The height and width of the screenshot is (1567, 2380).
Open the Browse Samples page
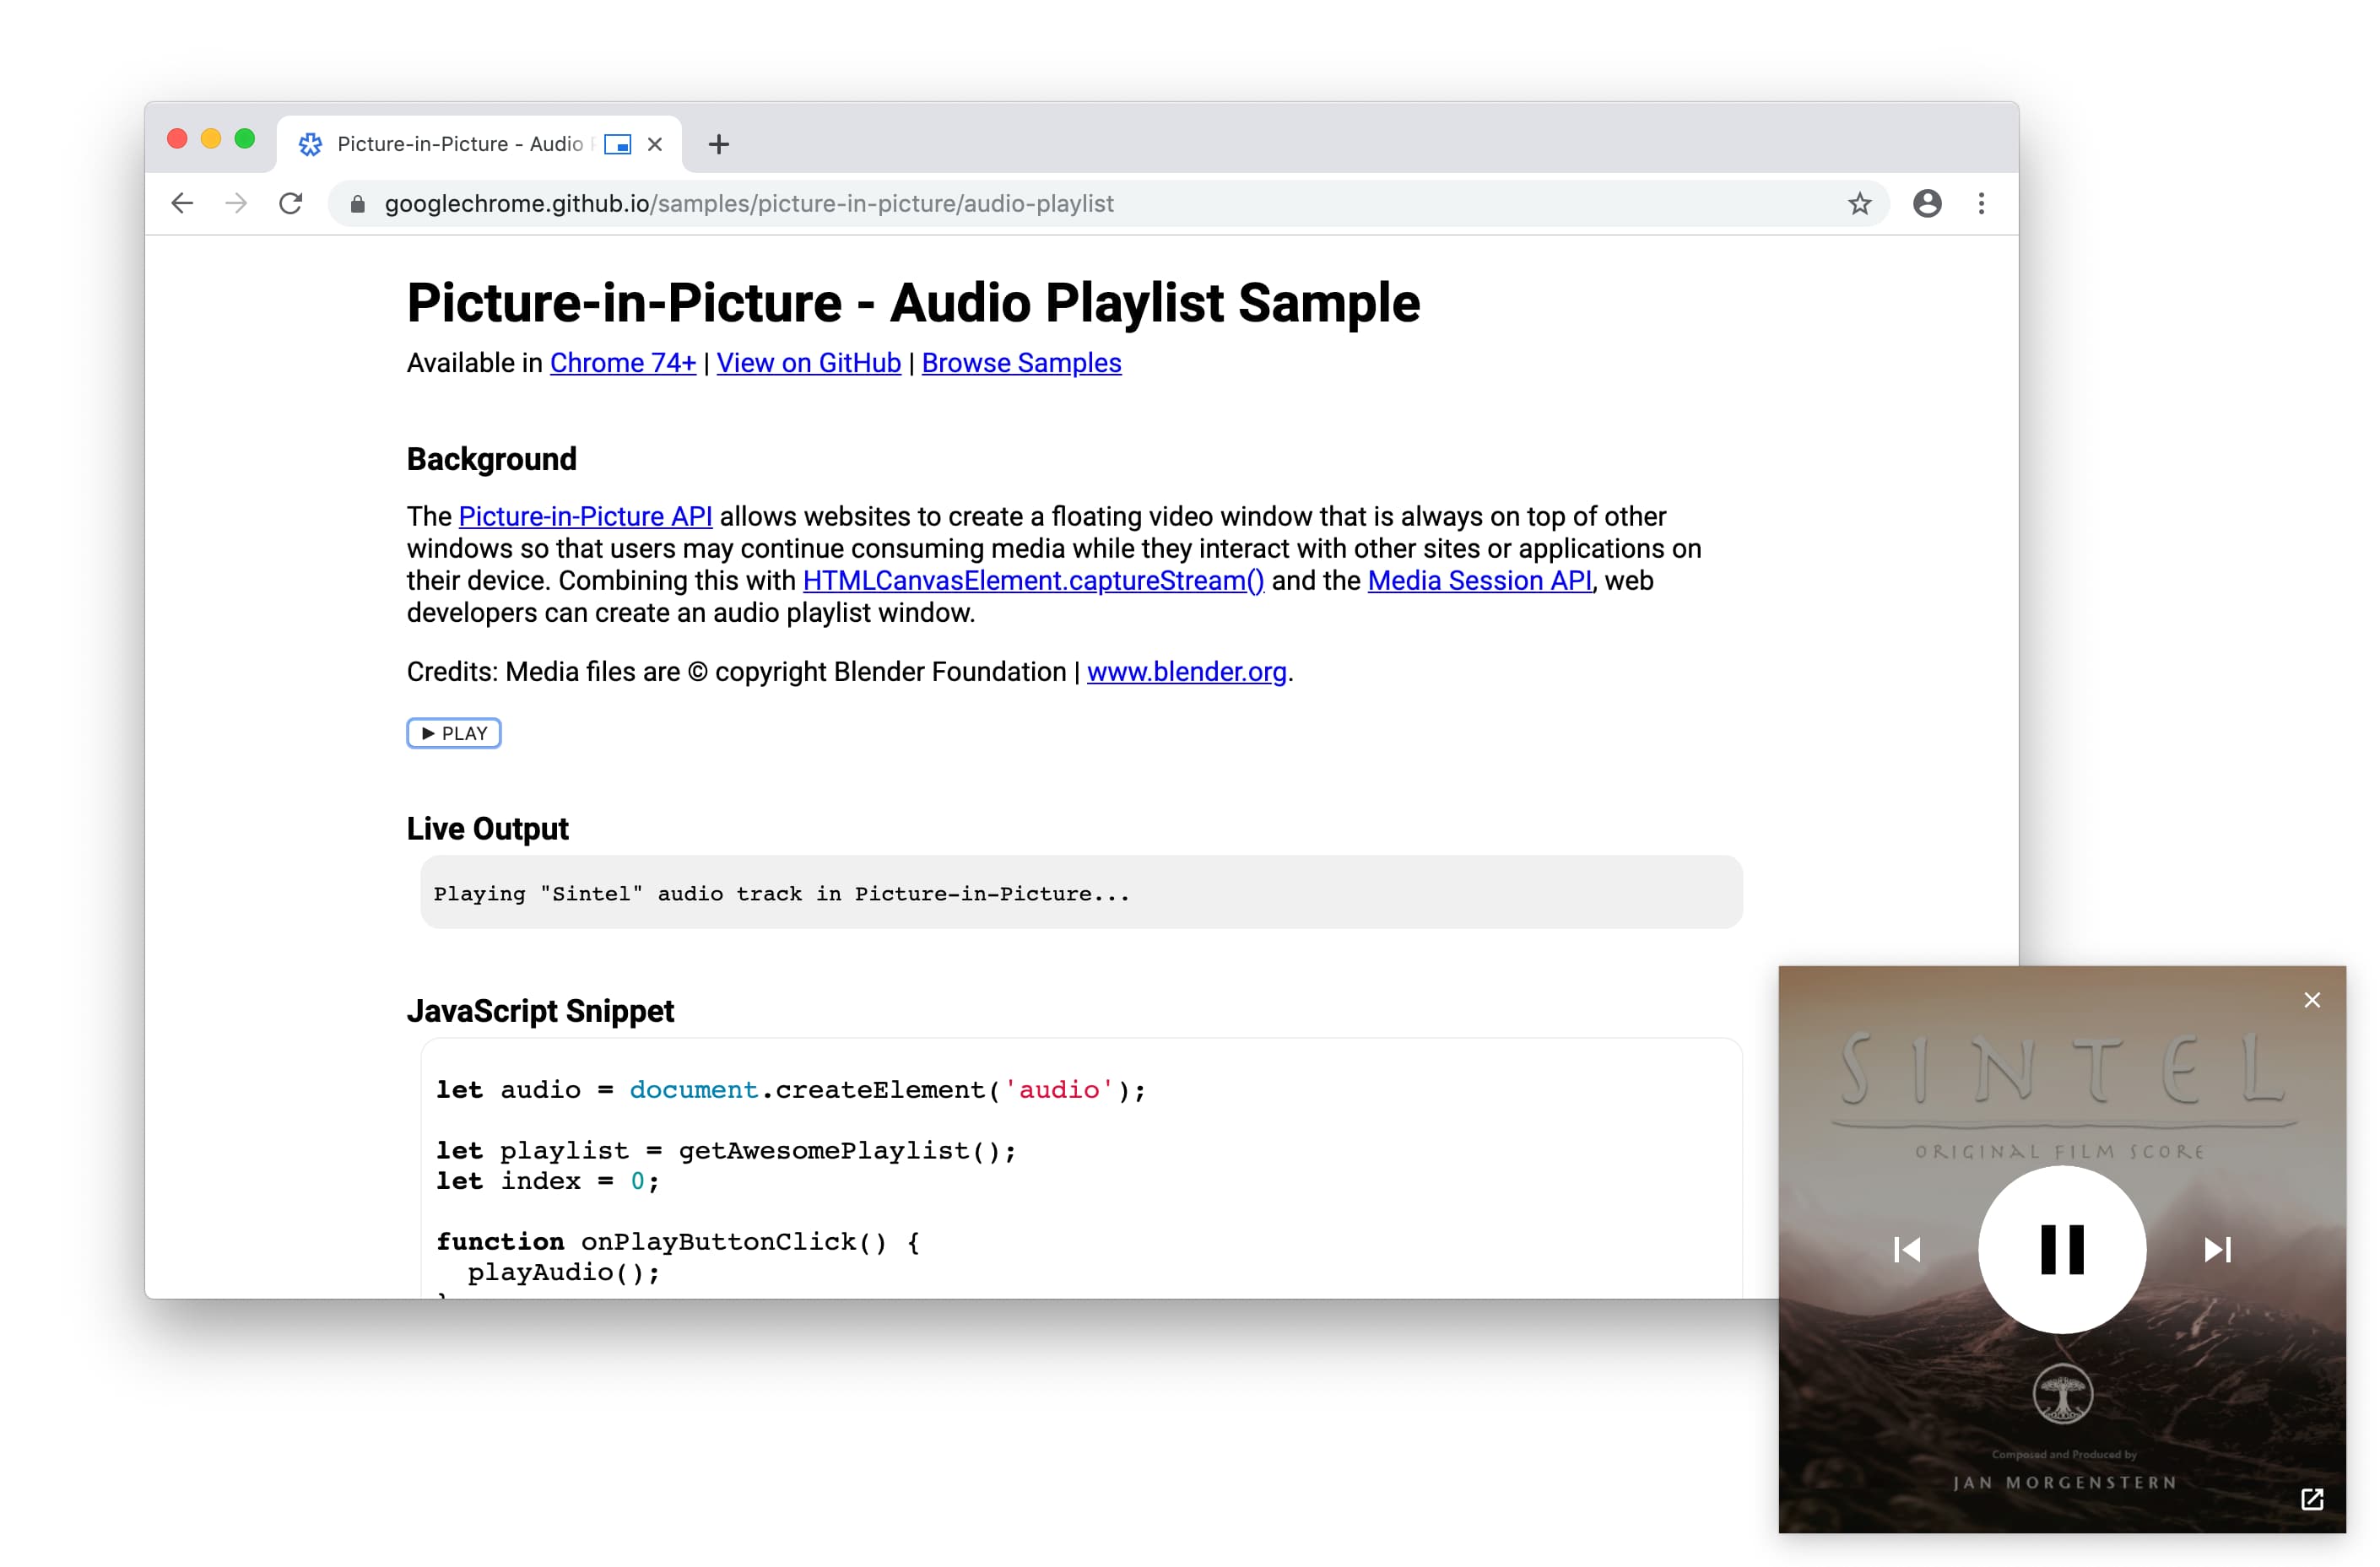pos(1021,362)
